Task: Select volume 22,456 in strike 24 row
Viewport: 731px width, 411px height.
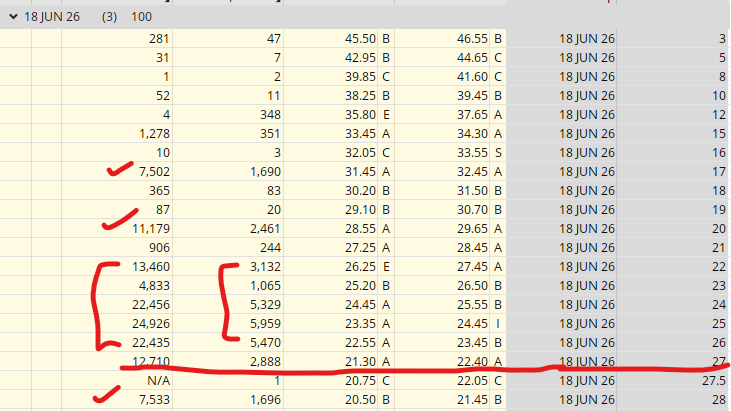Action: coord(151,305)
